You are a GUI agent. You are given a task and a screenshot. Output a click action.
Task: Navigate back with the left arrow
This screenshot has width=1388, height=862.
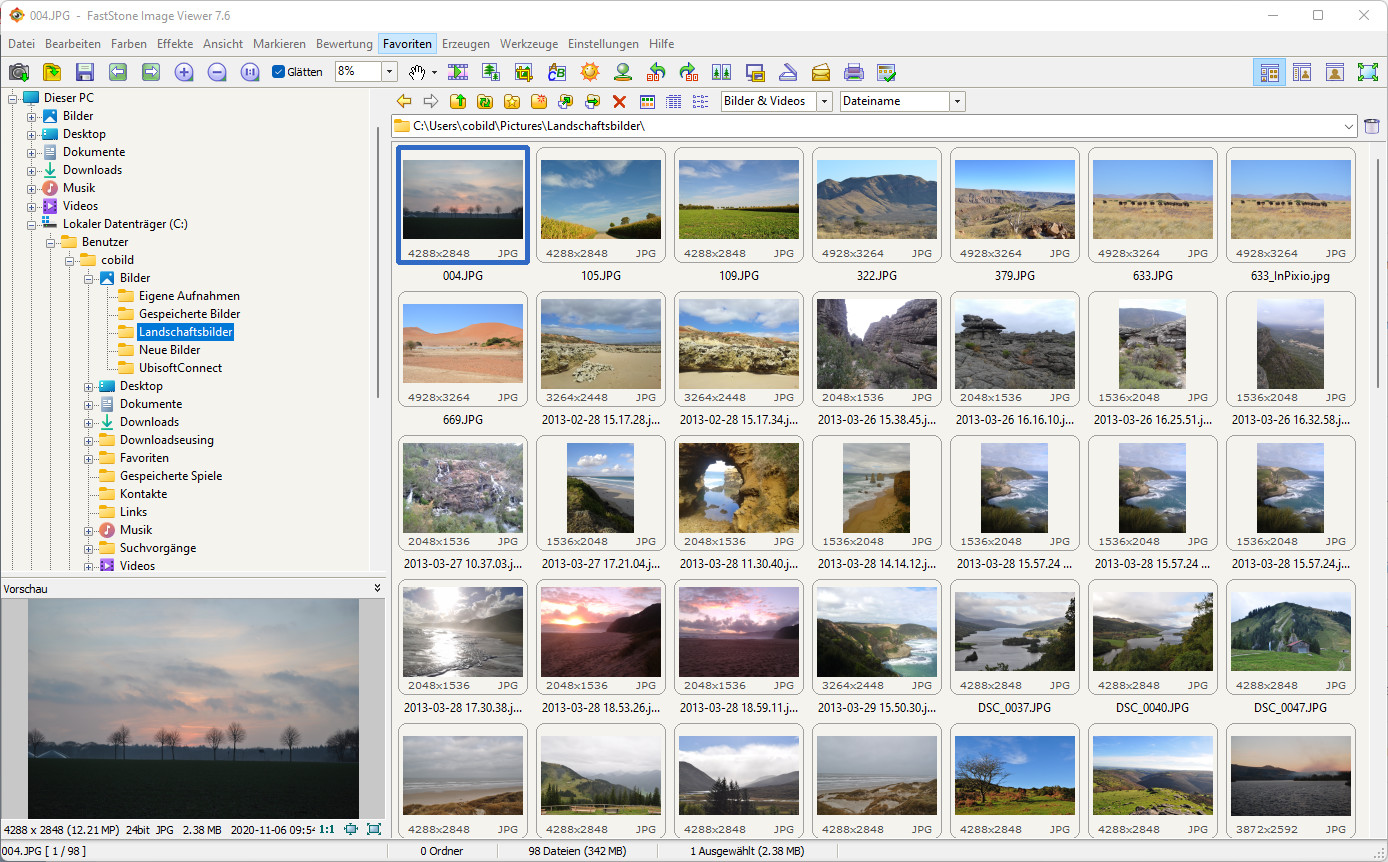[x=404, y=101]
